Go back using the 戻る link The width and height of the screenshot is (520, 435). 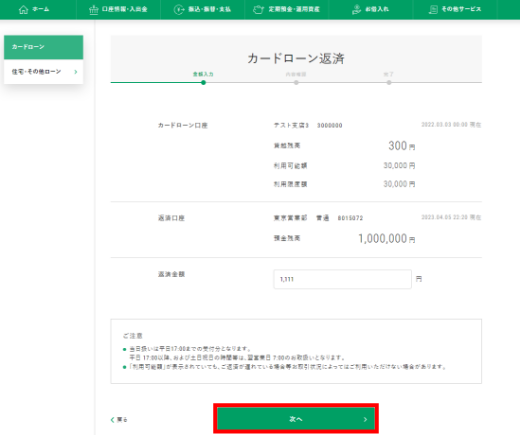point(119,420)
